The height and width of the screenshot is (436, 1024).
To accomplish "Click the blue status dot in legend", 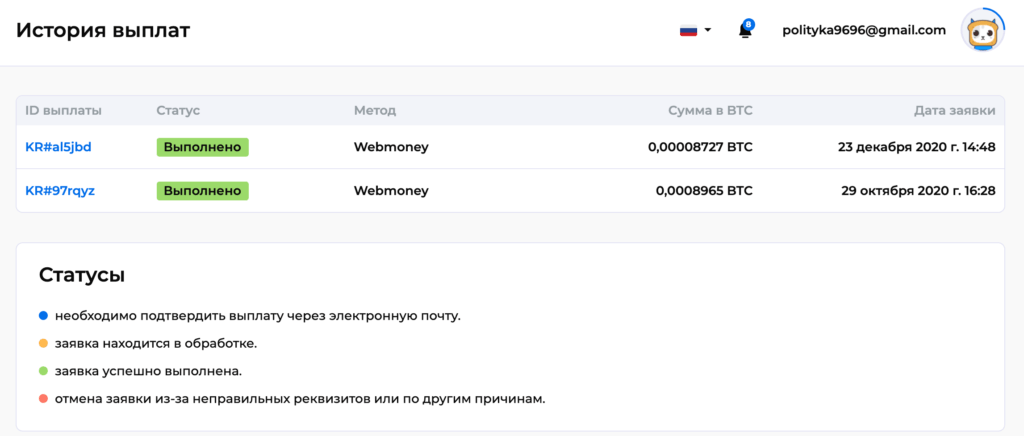I will 43,316.
